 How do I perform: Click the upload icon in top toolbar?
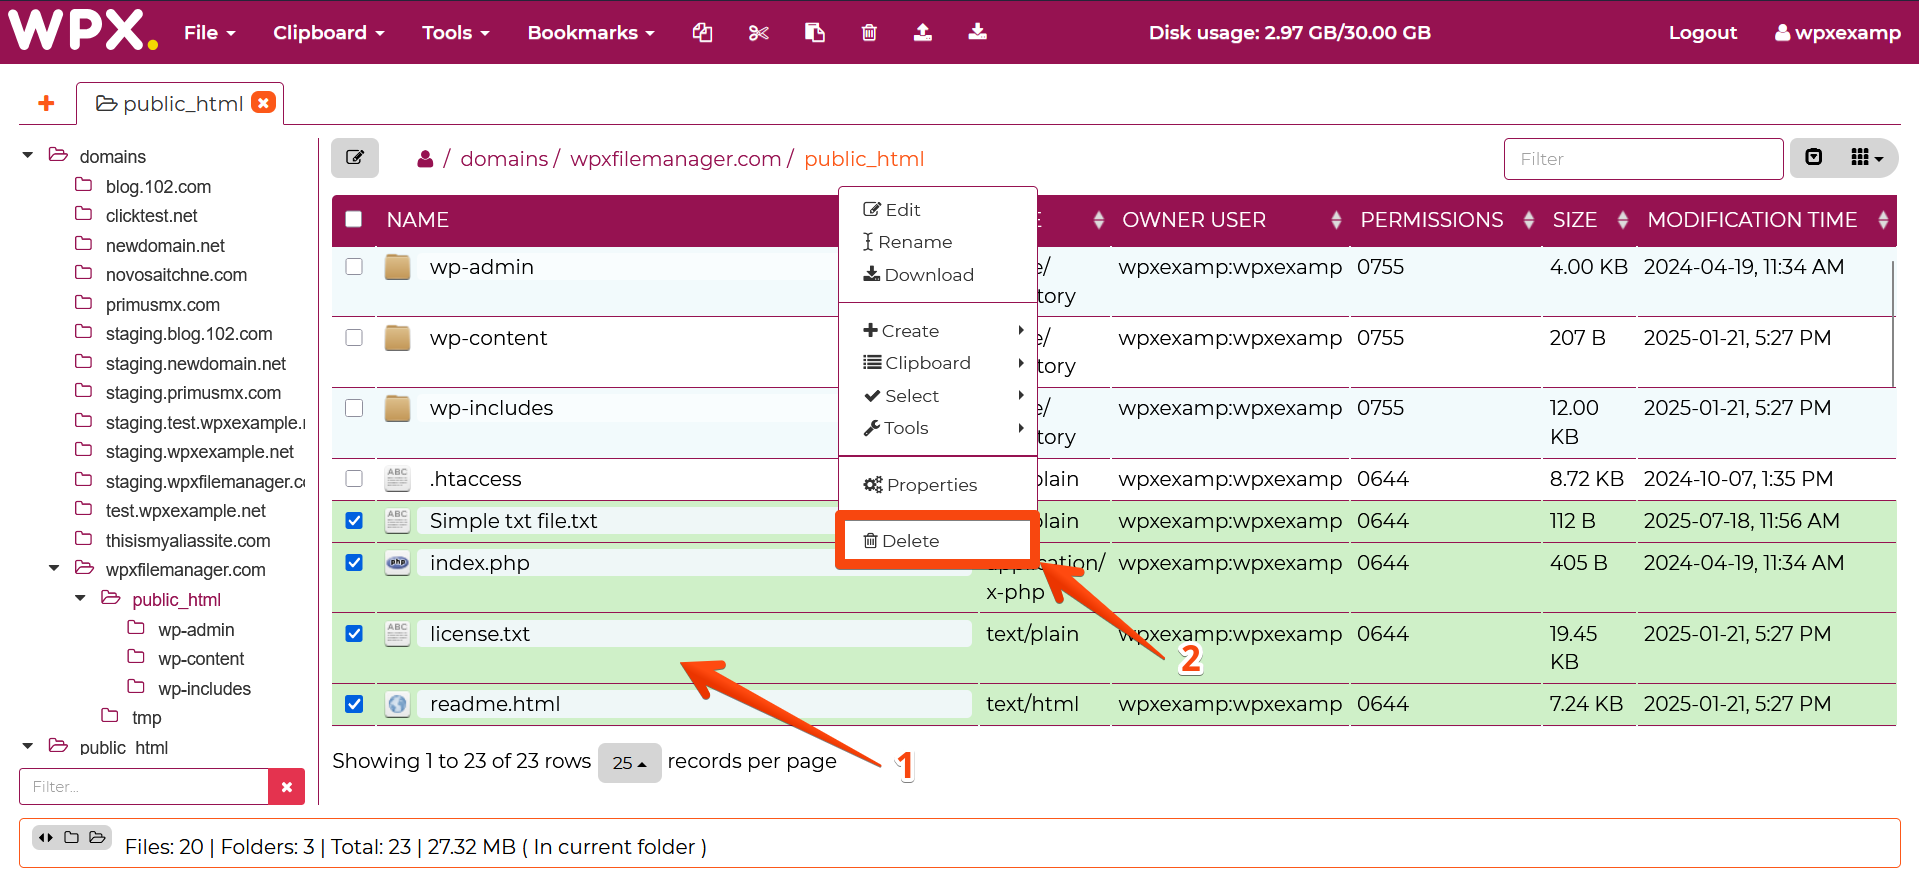[x=923, y=32]
